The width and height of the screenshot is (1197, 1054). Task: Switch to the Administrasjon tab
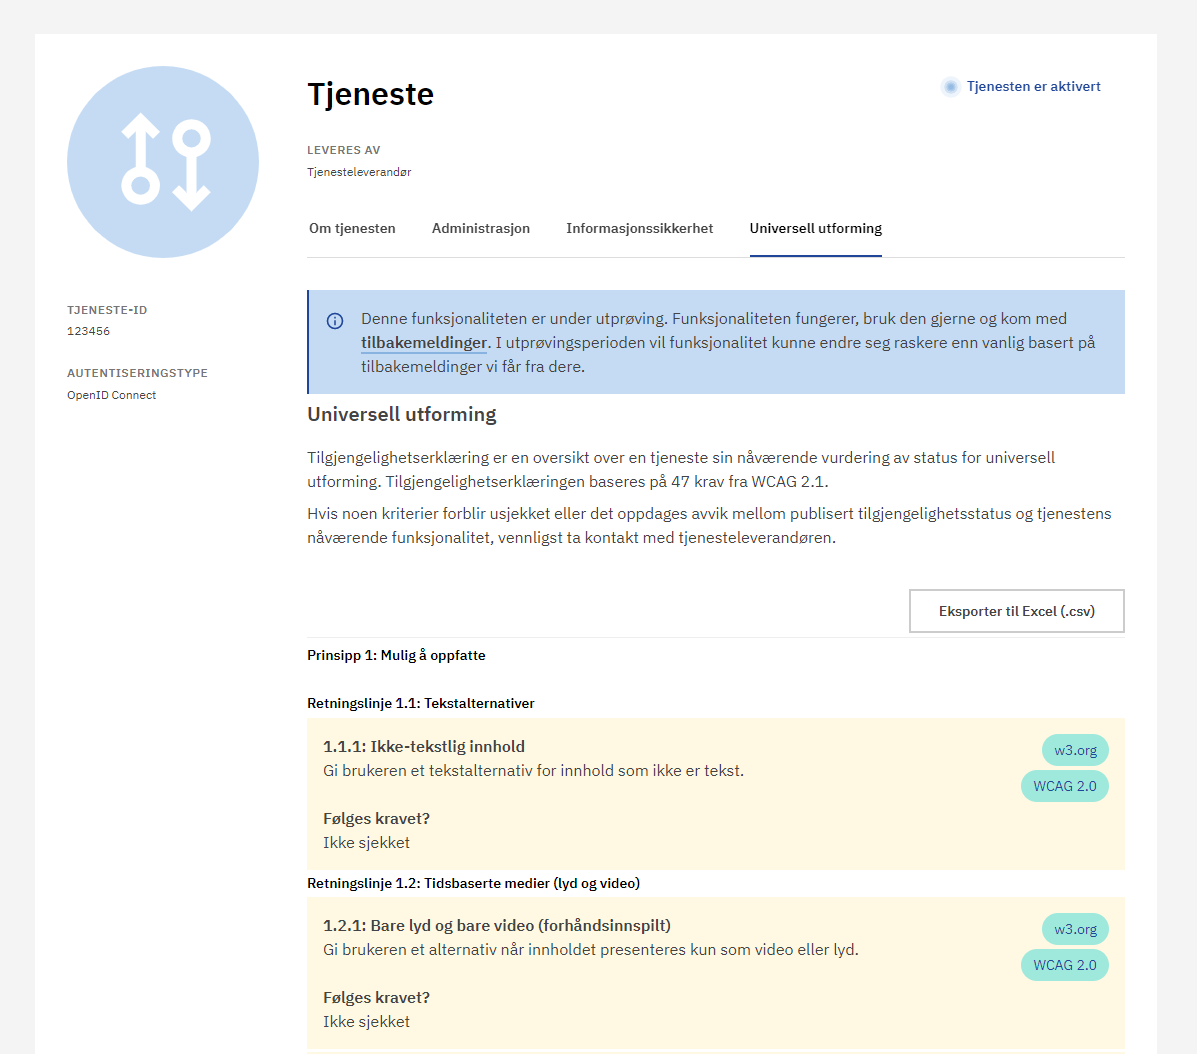click(481, 229)
